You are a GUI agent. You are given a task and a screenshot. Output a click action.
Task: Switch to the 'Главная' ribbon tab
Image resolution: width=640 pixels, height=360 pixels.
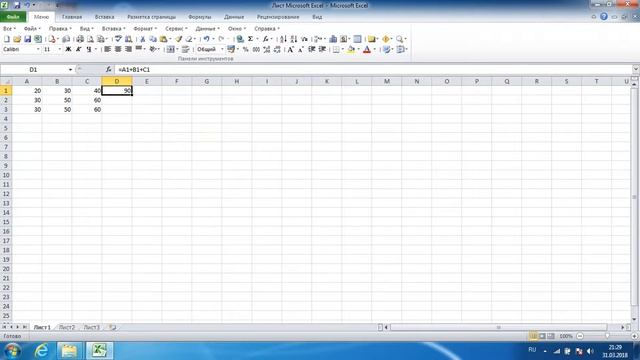(72, 17)
